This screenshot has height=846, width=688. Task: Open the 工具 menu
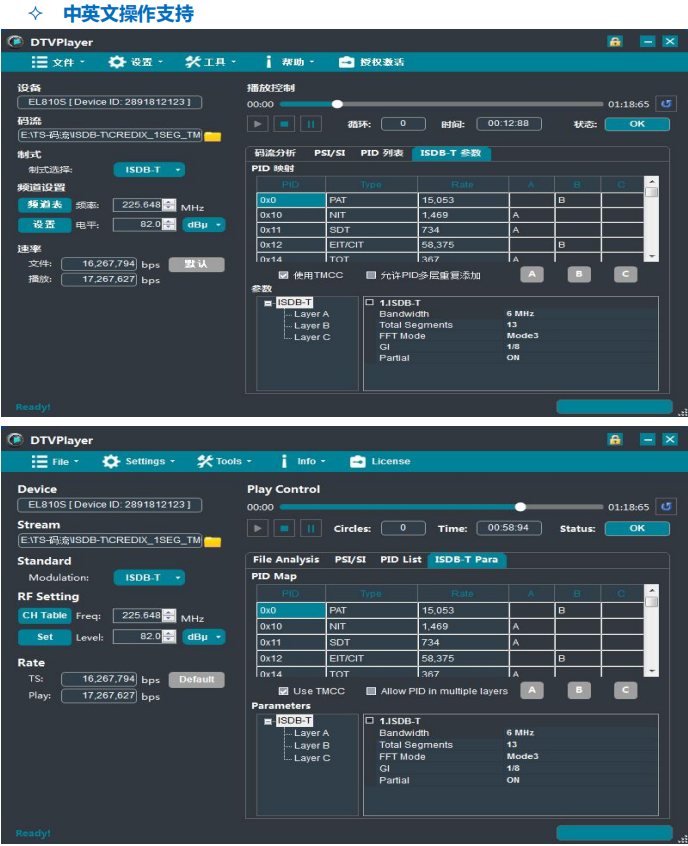[210, 63]
